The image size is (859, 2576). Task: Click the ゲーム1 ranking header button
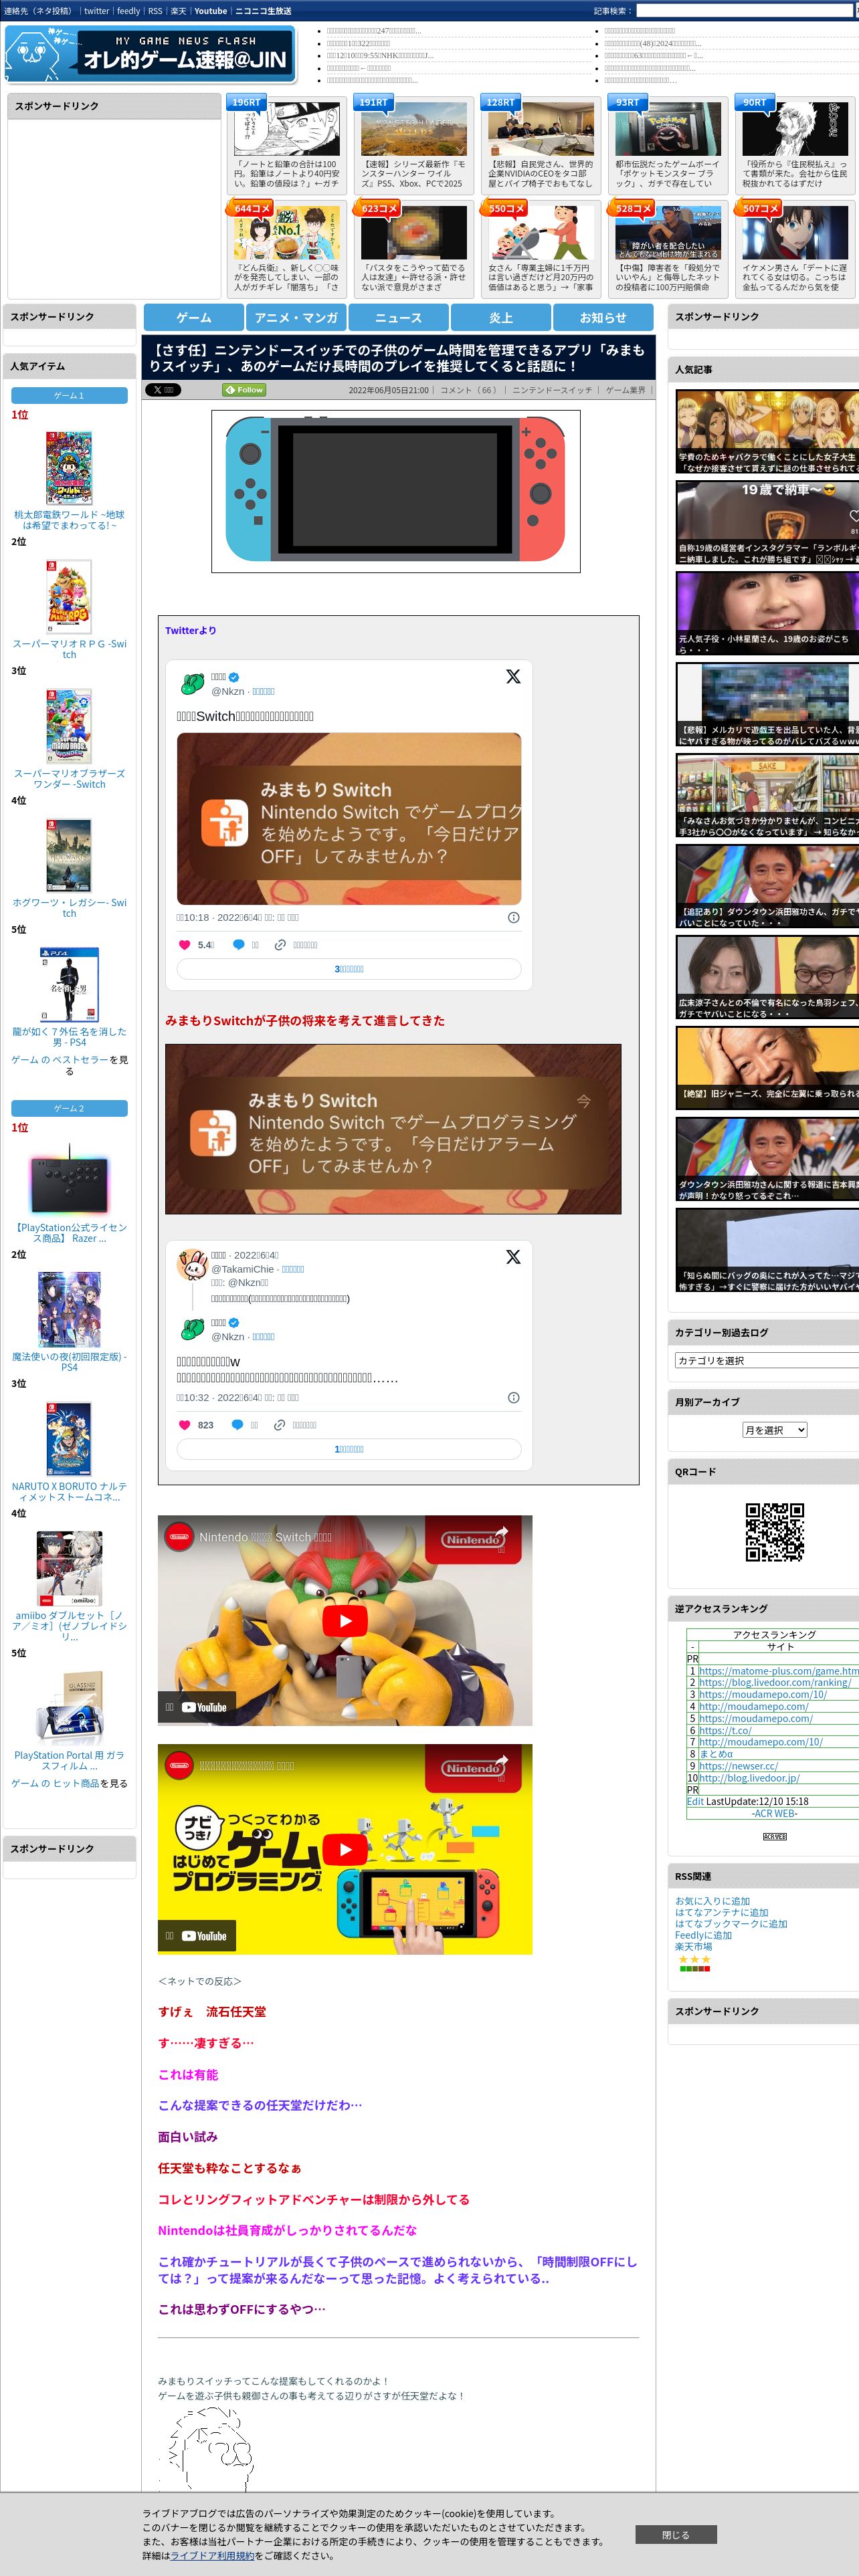(69, 396)
